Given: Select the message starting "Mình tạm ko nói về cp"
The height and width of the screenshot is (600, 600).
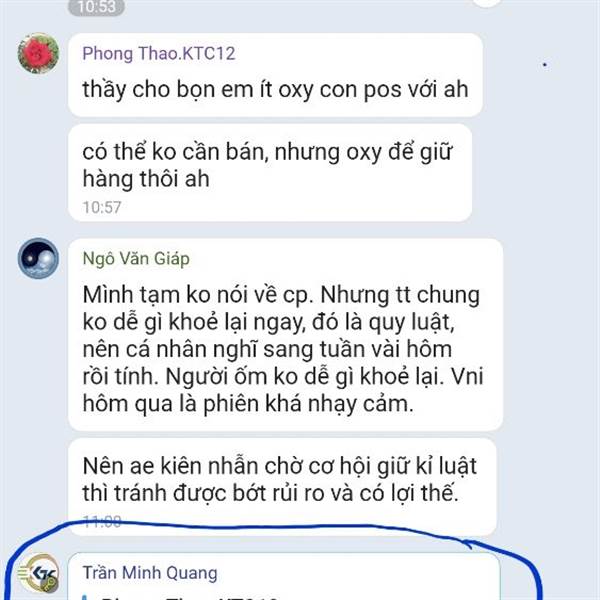Looking at the screenshot, I should point(285,335).
